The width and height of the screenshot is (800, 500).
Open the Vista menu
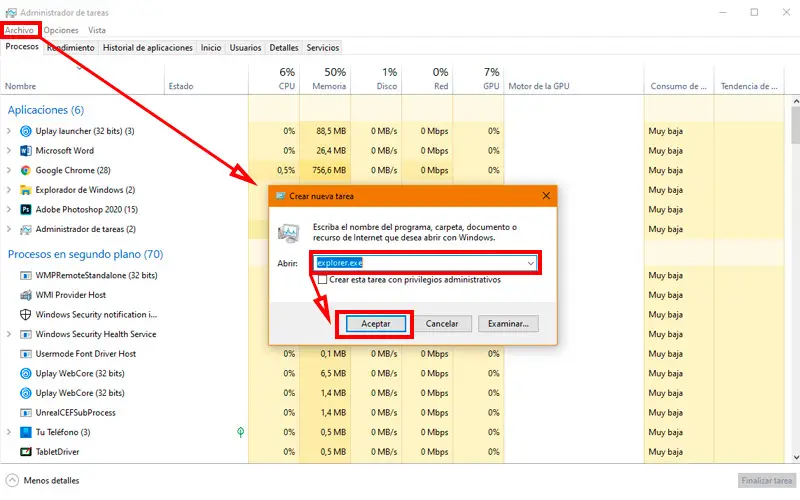[x=96, y=30]
